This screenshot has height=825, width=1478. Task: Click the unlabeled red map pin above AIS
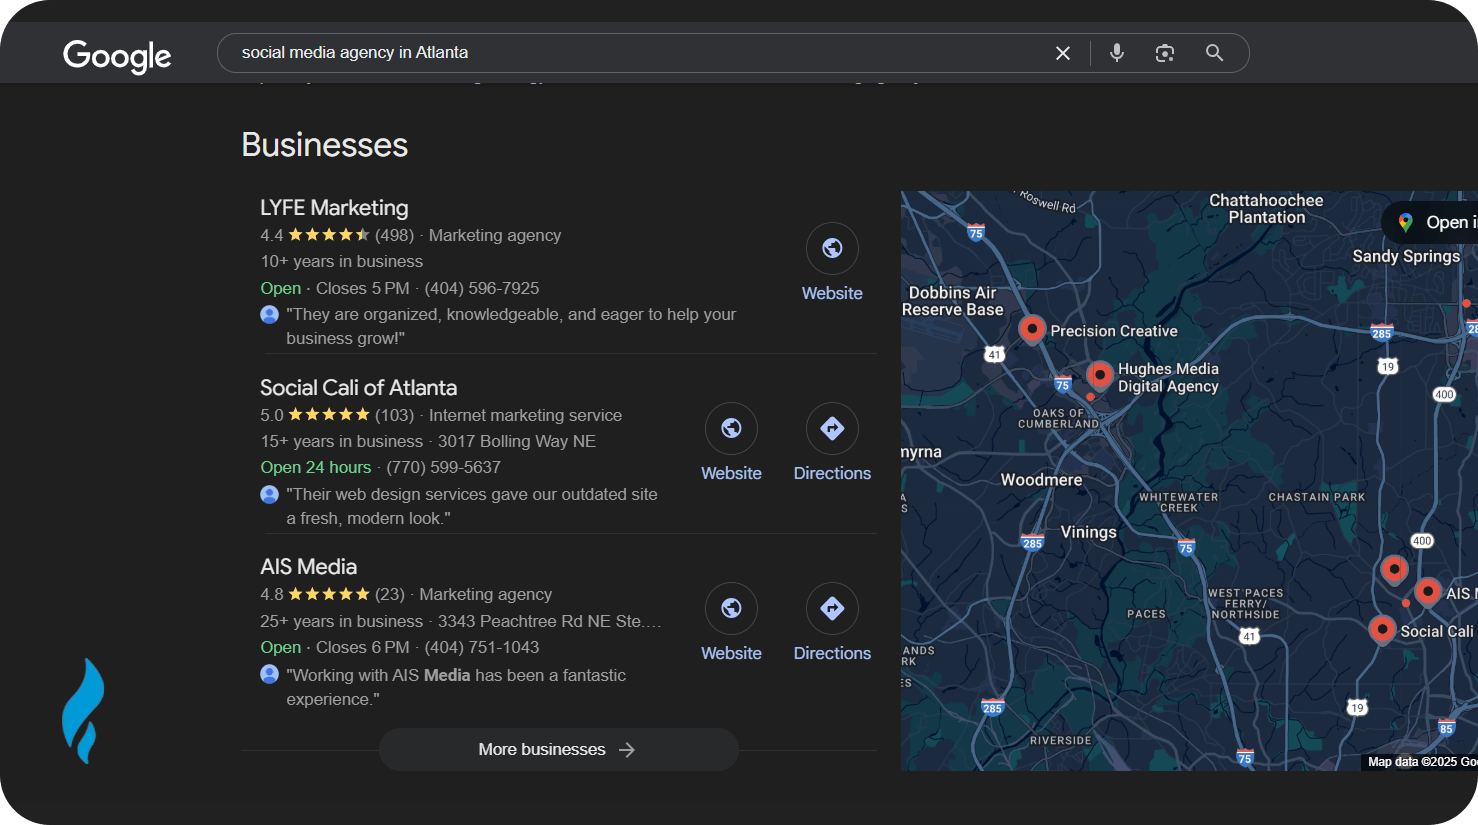point(1394,570)
